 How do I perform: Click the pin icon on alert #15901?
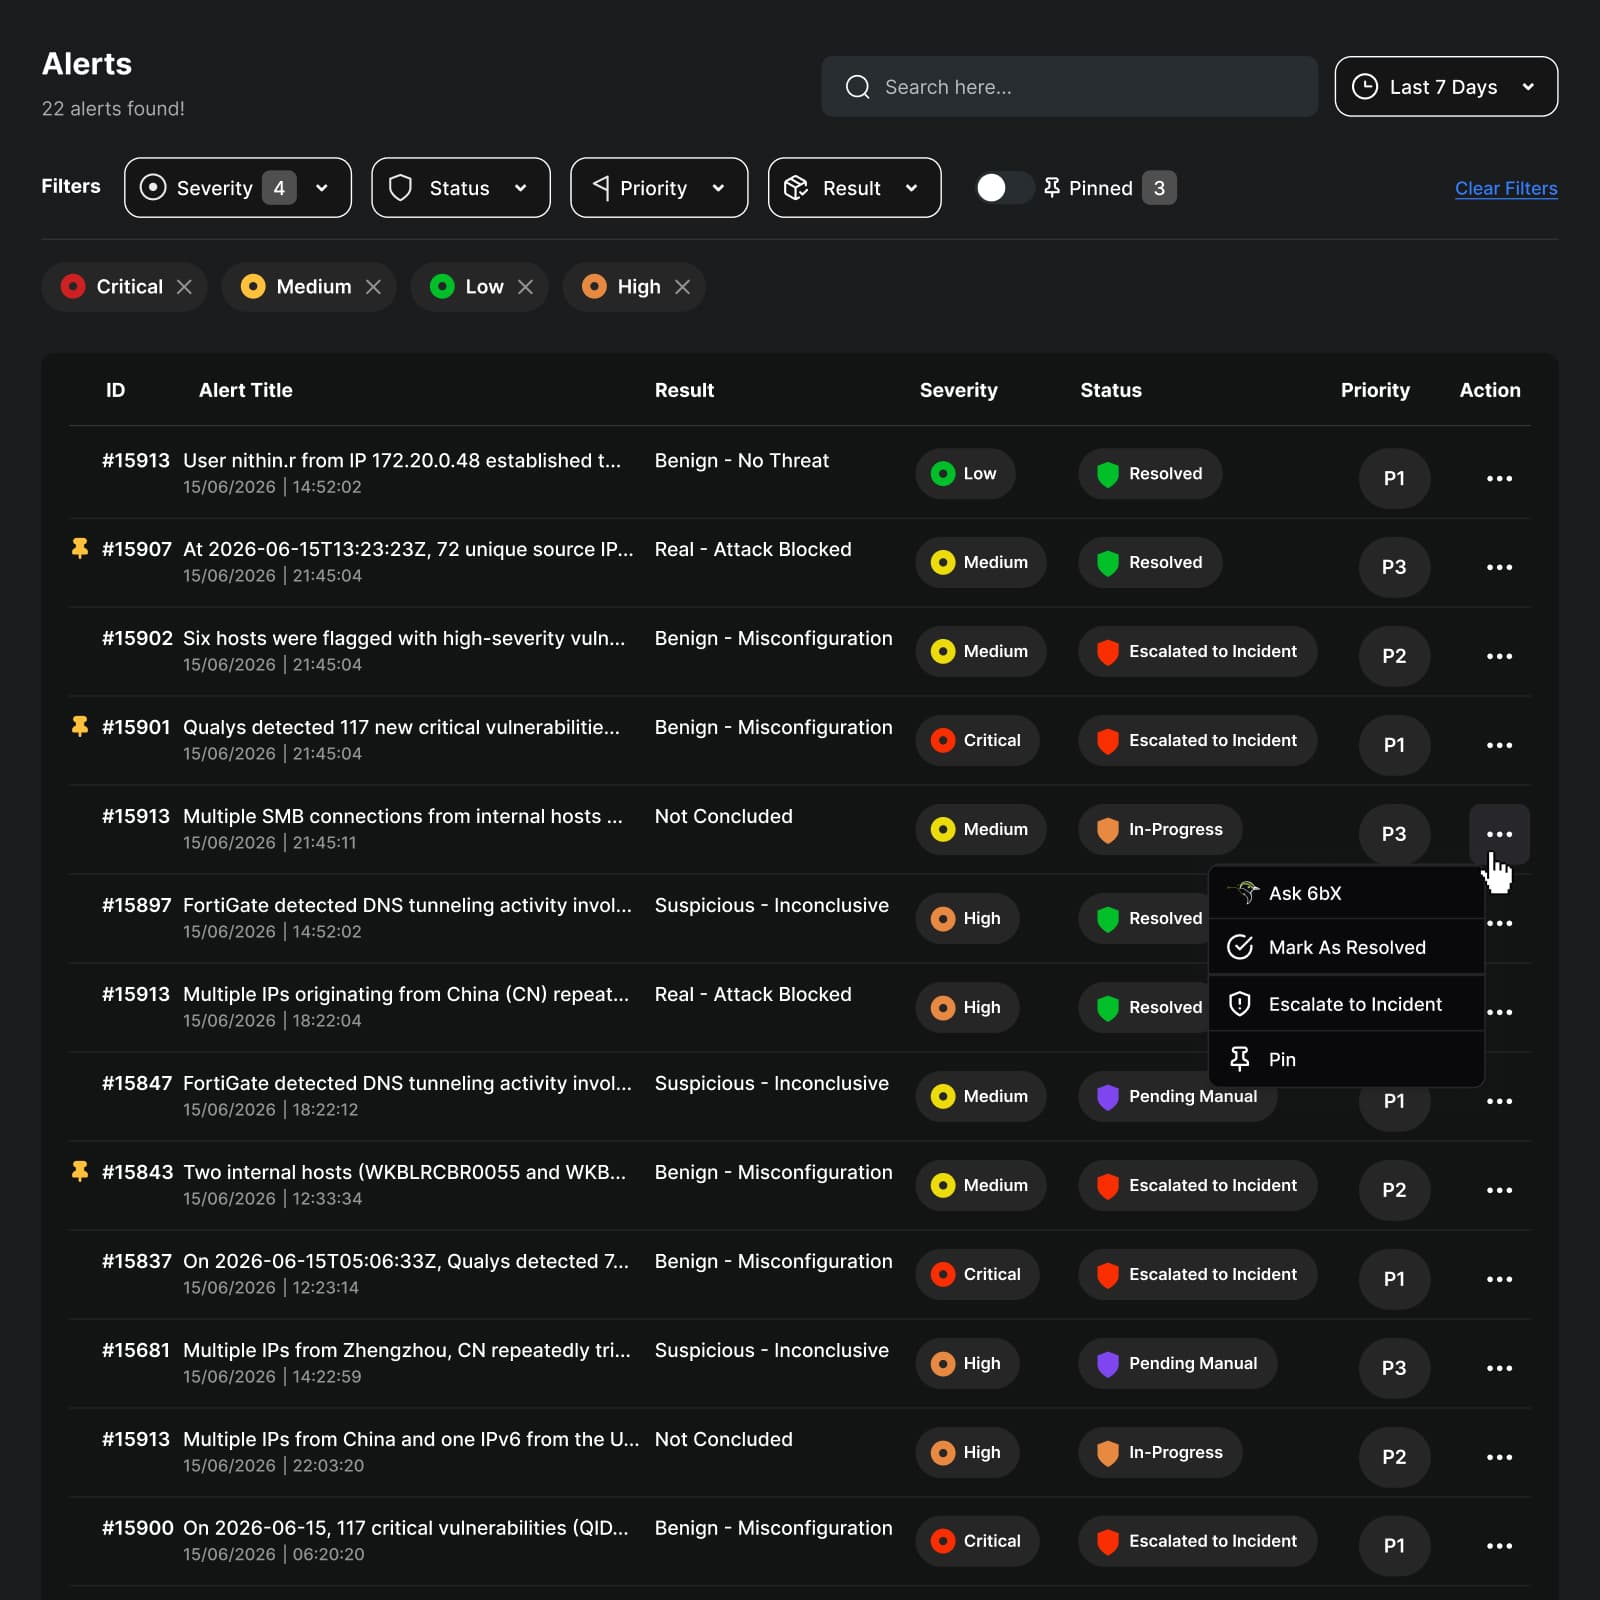[x=80, y=726]
